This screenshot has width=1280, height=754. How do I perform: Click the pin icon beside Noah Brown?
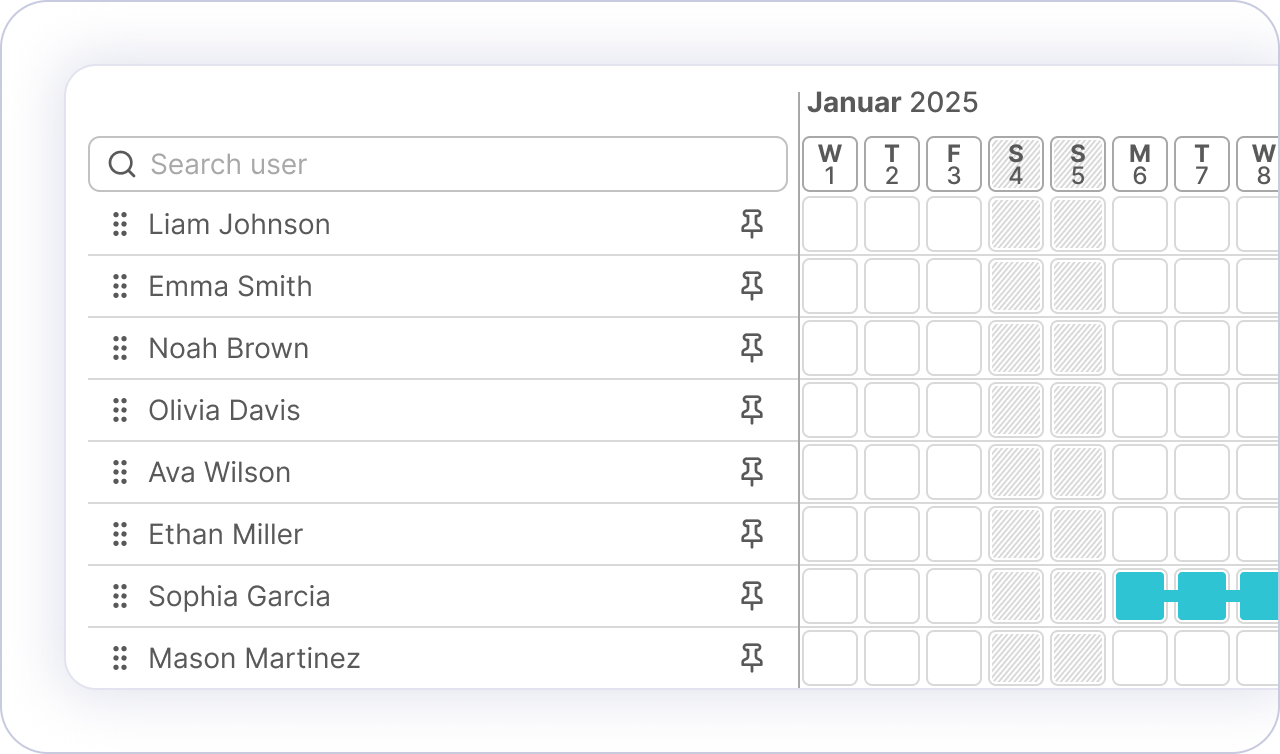(752, 349)
